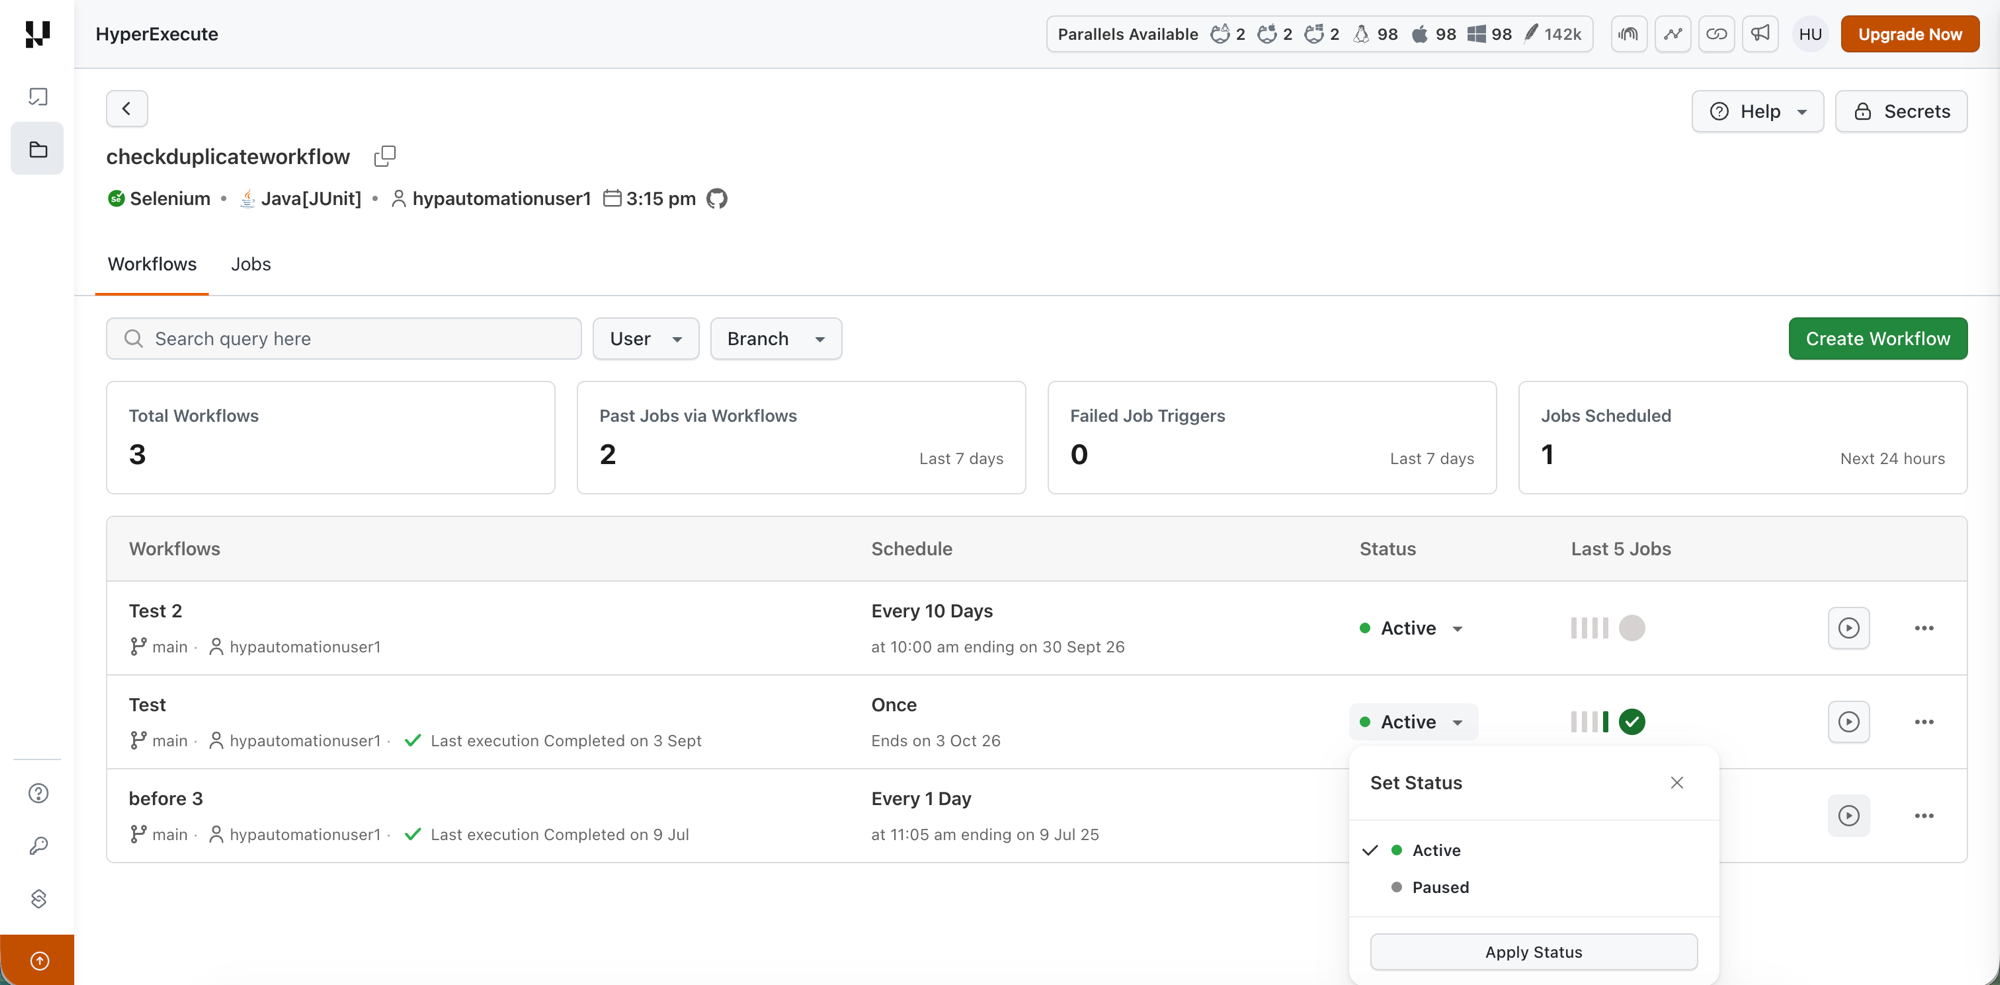The width and height of the screenshot is (2000, 985).
Task: Click the Every 10 Days schedule text
Action: point(932,611)
